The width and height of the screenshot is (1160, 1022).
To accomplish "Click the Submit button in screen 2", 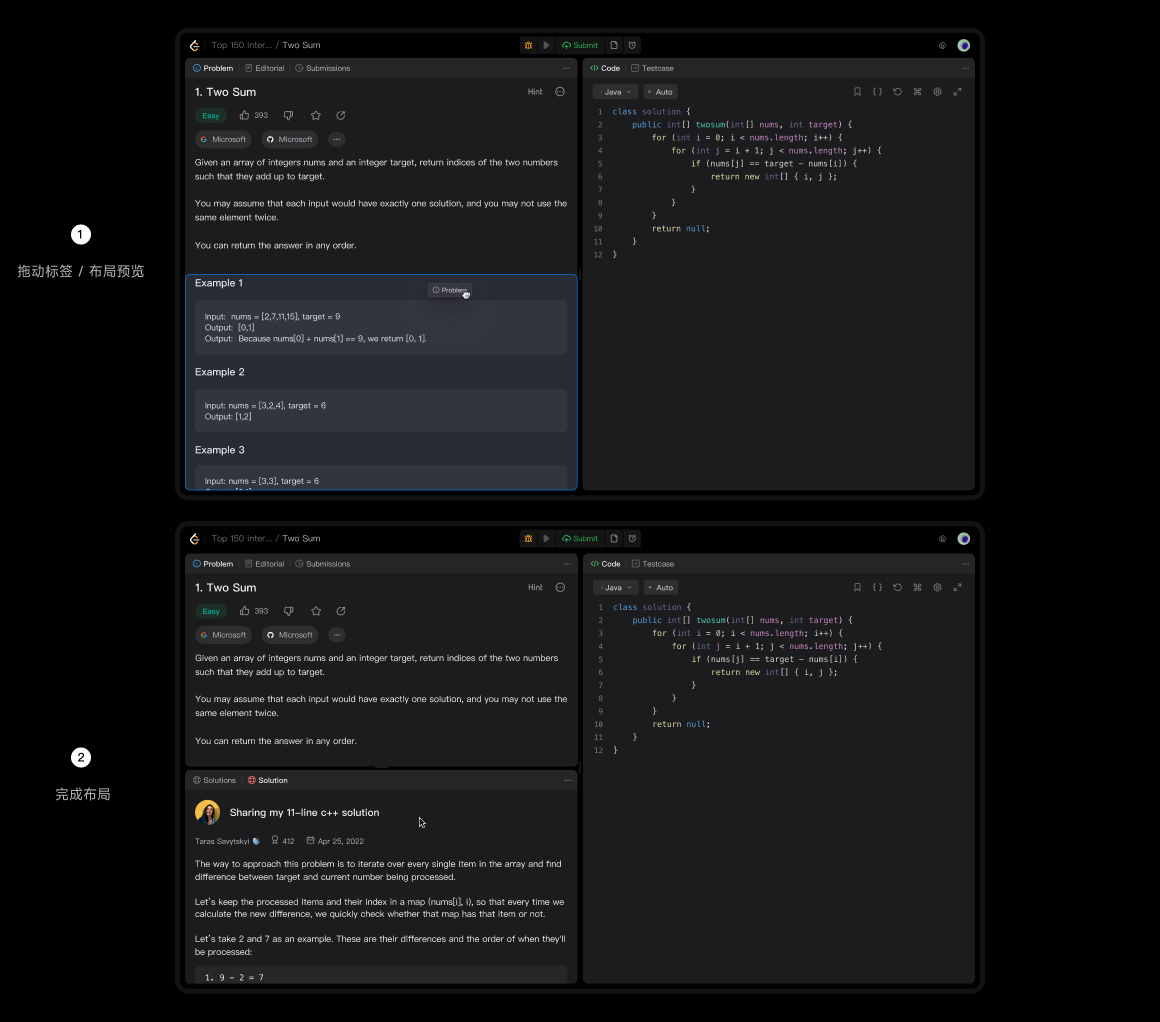I will (x=580, y=539).
